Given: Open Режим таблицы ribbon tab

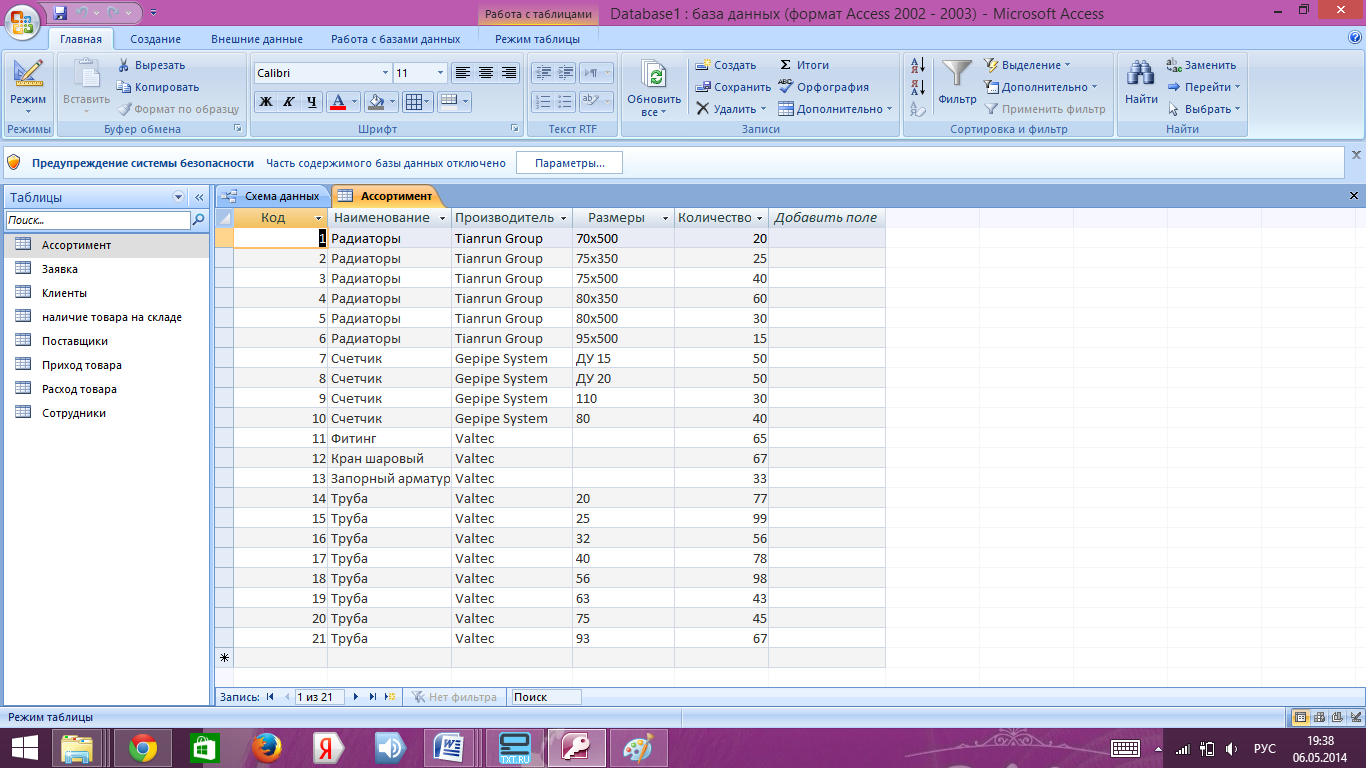Looking at the screenshot, I should [x=537, y=39].
